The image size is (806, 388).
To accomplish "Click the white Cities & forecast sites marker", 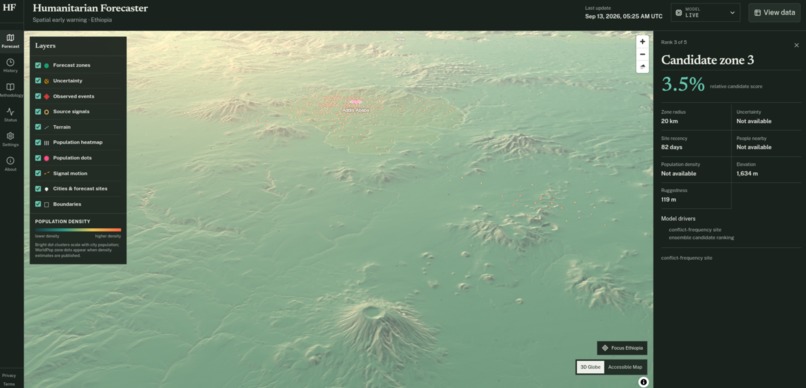I will [x=46, y=189].
